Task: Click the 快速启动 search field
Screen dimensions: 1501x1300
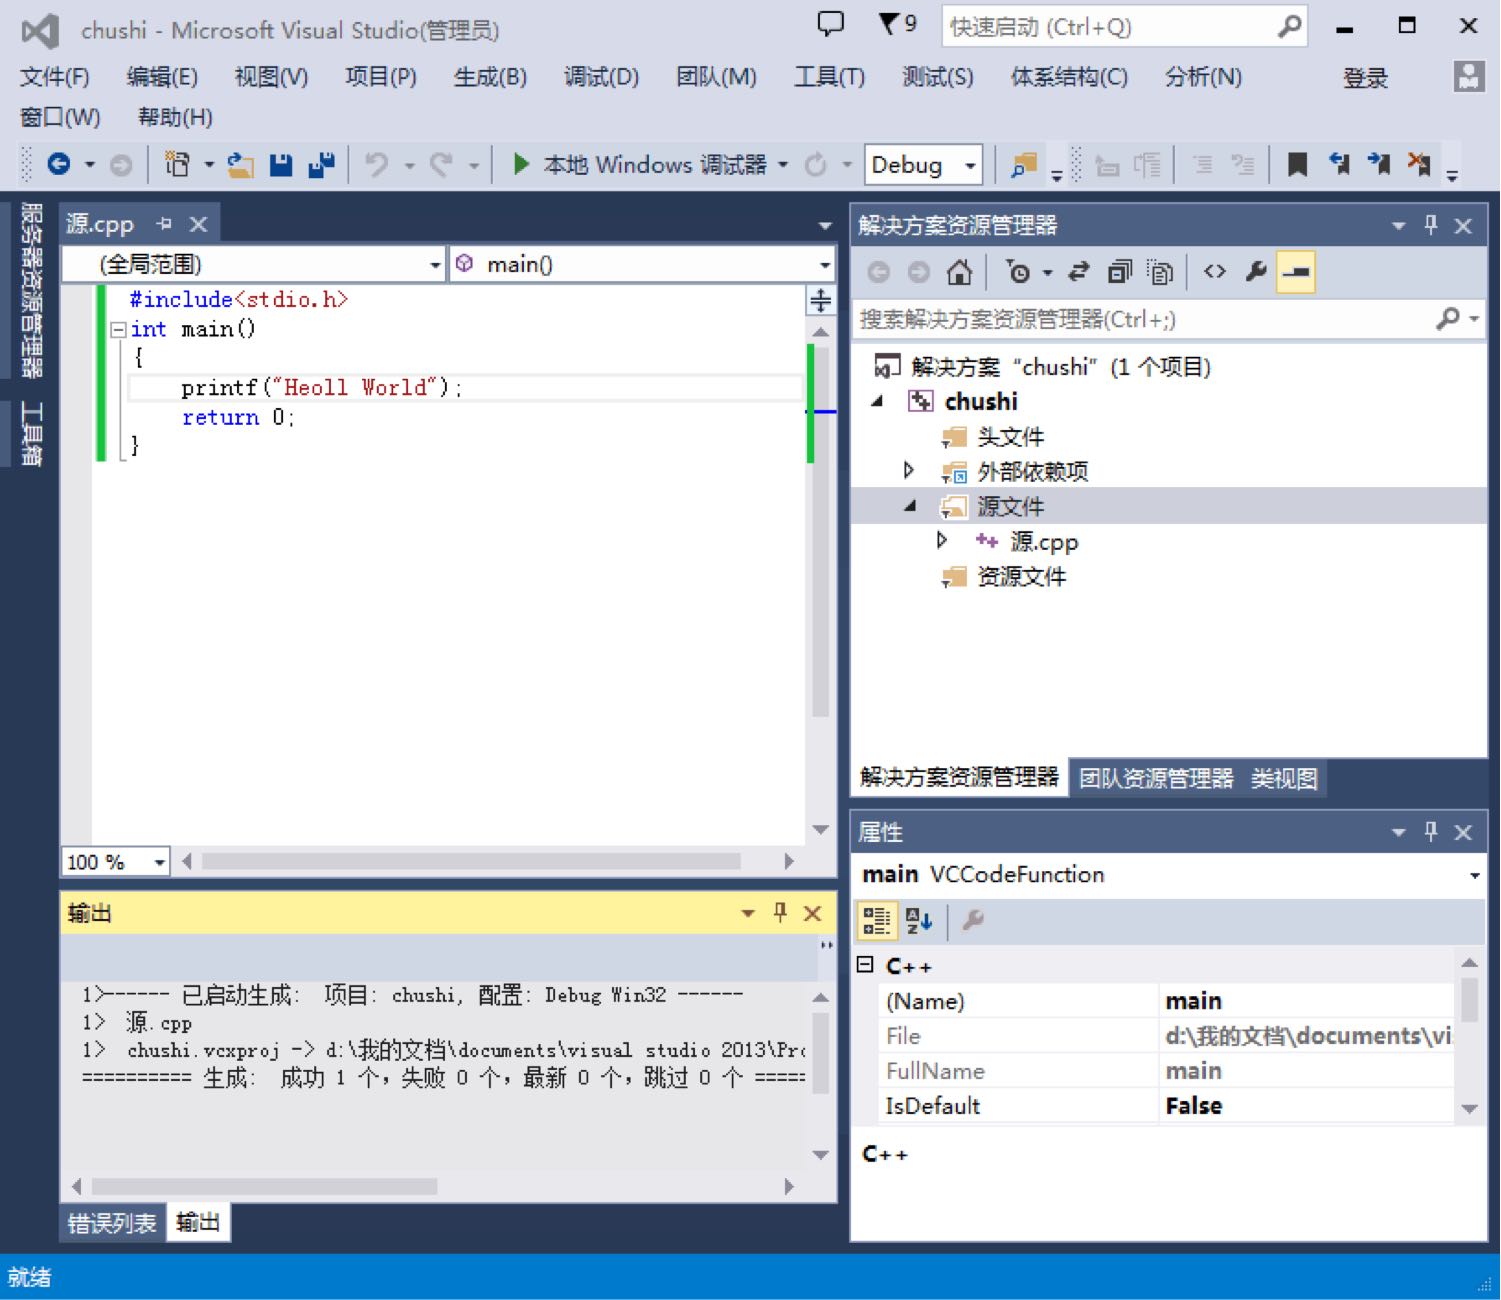Action: click(1124, 27)
